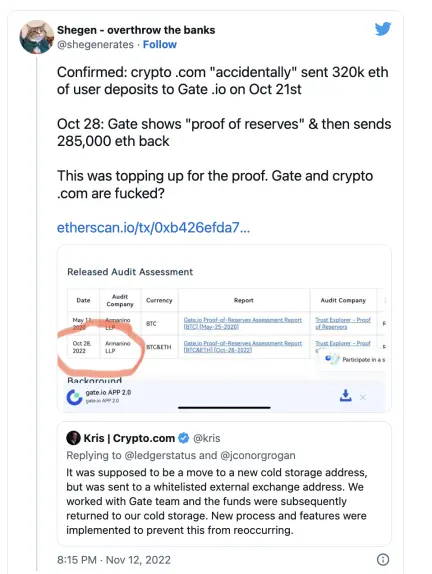The width and height of the screenshot is (432, 574).
Task: Open the first Trust Explorer proof link
Action: point(343,323)
